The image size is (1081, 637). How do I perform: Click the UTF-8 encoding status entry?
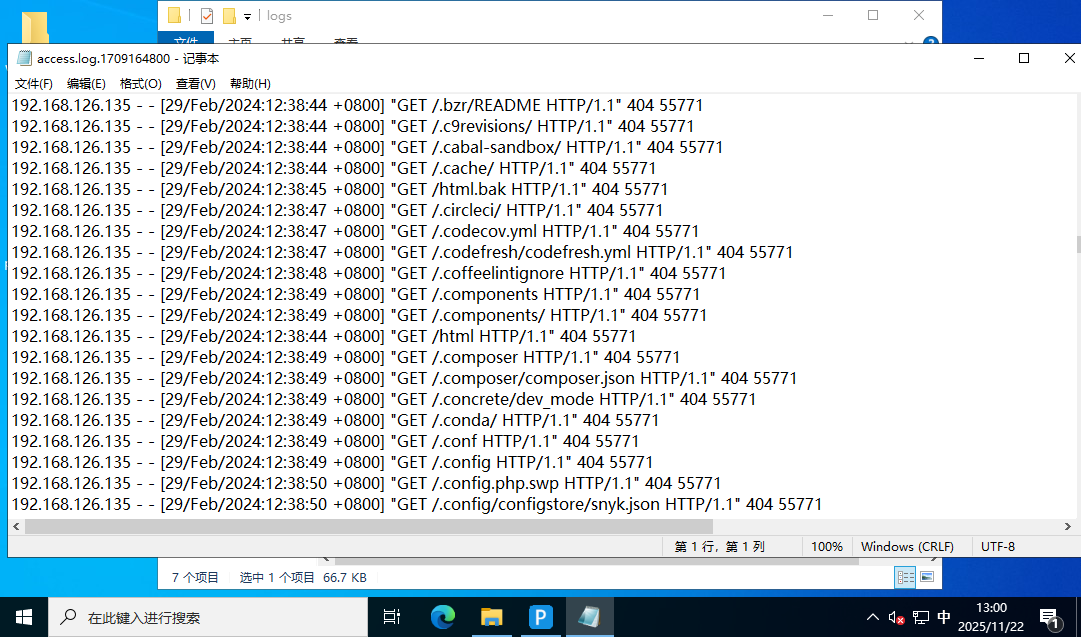pos(998,546)
